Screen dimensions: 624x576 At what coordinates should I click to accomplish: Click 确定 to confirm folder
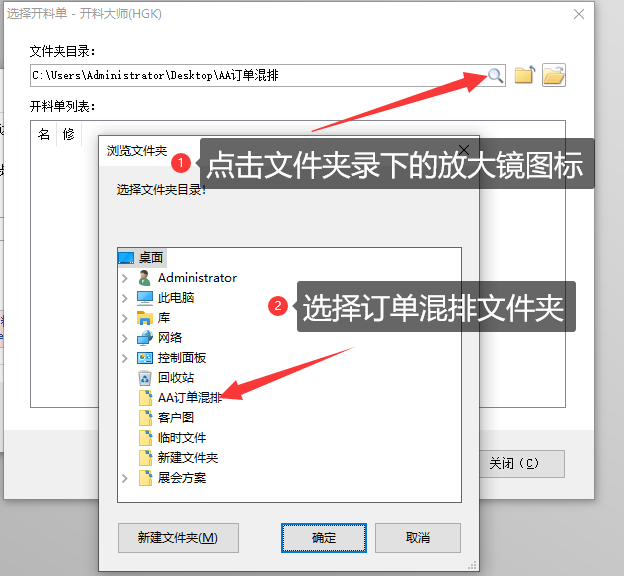coord(324,538)
